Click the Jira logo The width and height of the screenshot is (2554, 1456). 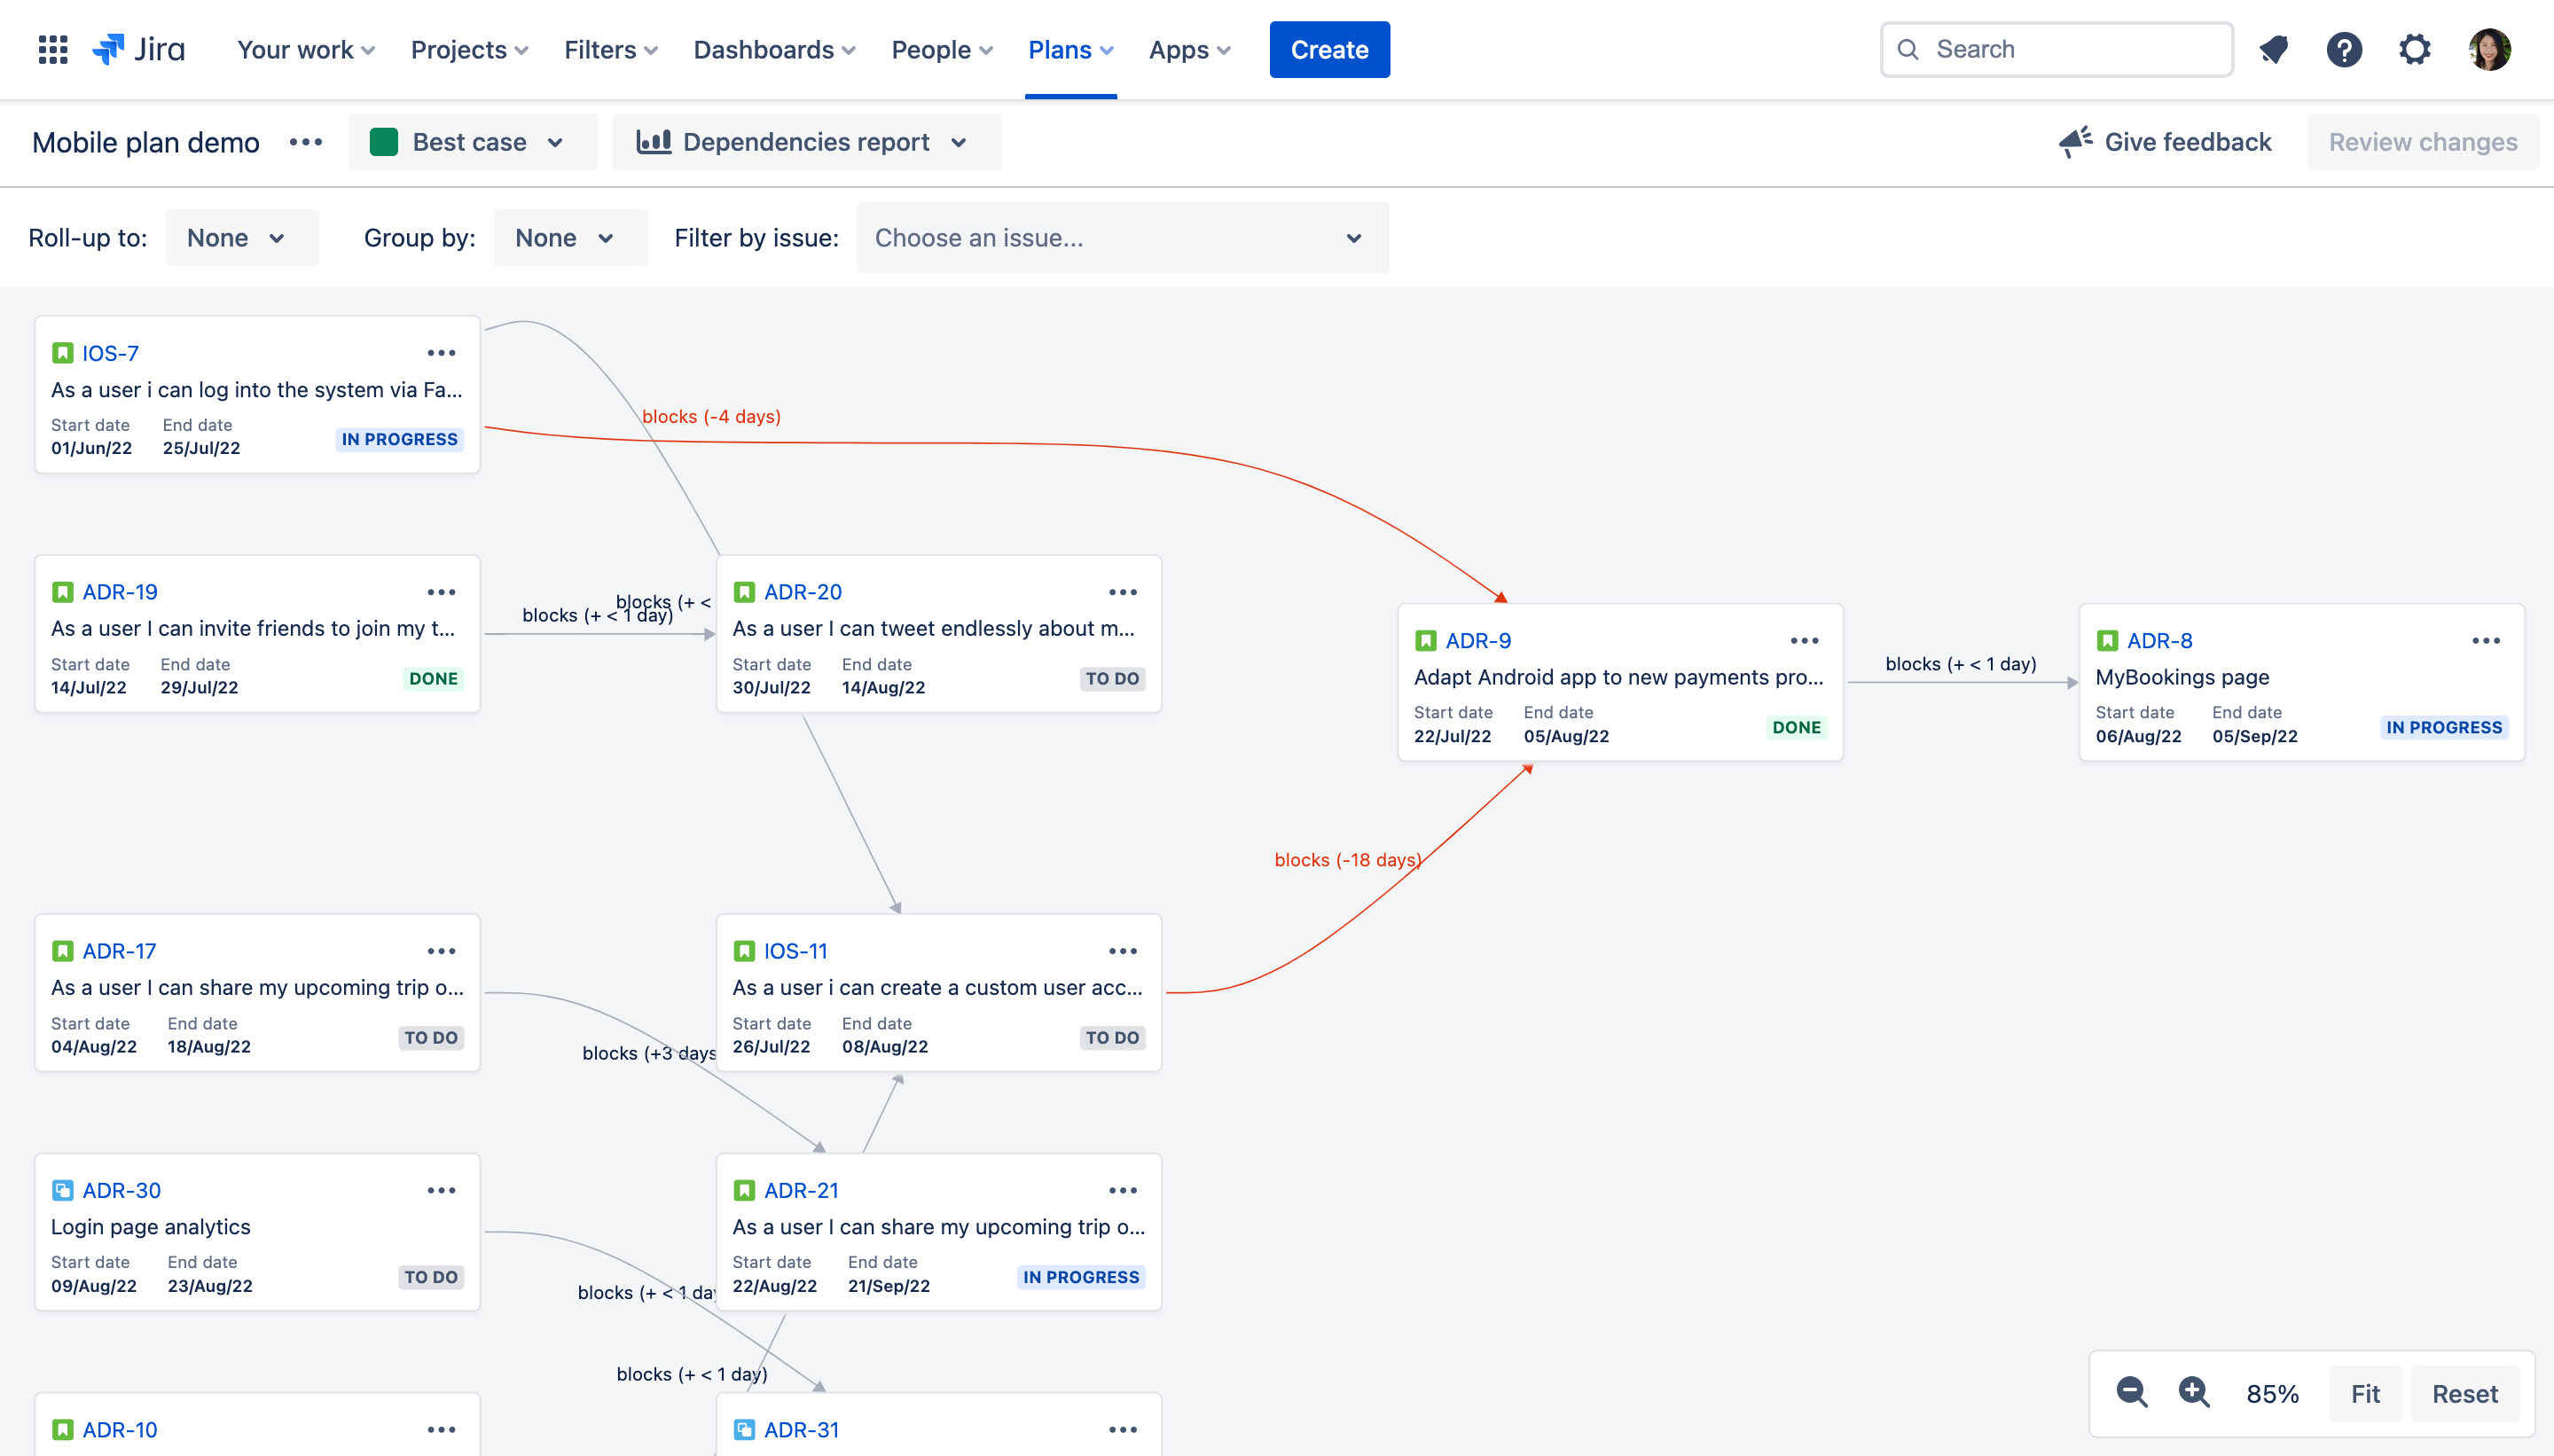[x=139, y=49]
